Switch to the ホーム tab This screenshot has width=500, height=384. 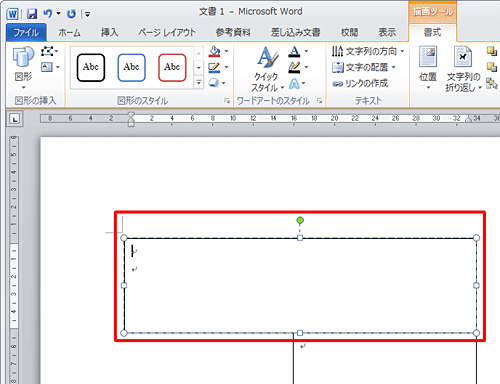point(69,32)
